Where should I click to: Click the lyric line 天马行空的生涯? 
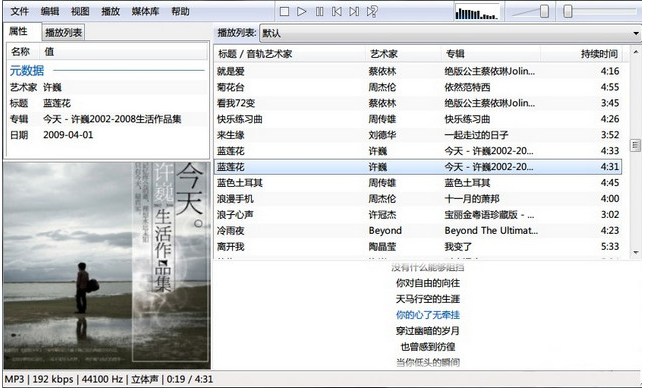(x=428, y=299)
